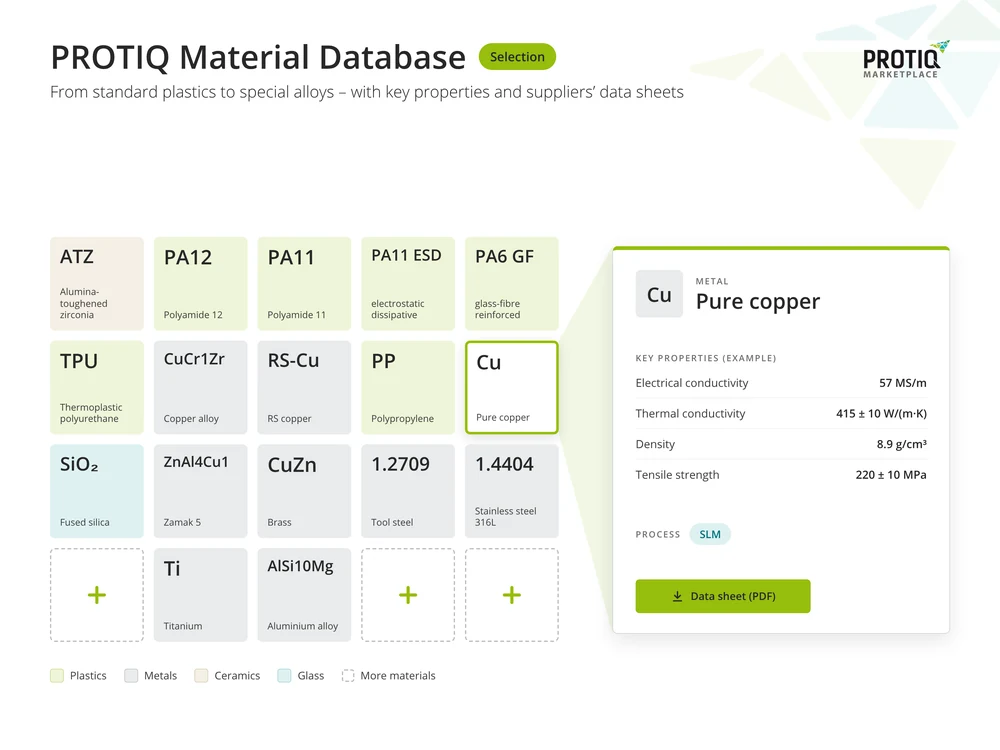Open the ATZ alumina-toughened zirconia tile
Viewport: 1000px width, 750px height.
pyautogui.click(x=97, y=284)
